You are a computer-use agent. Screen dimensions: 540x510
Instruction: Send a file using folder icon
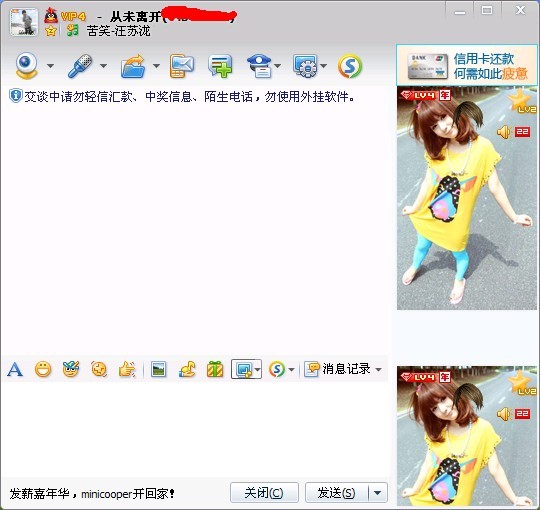tap(133, 66)
